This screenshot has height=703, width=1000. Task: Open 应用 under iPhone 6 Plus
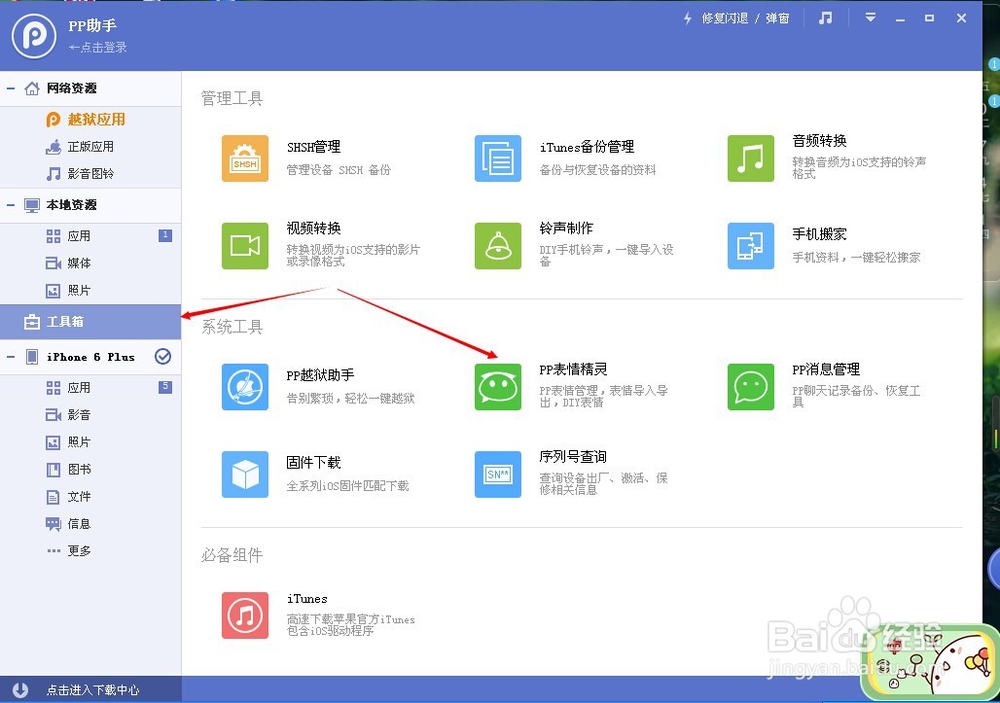(x=91, y=387)
